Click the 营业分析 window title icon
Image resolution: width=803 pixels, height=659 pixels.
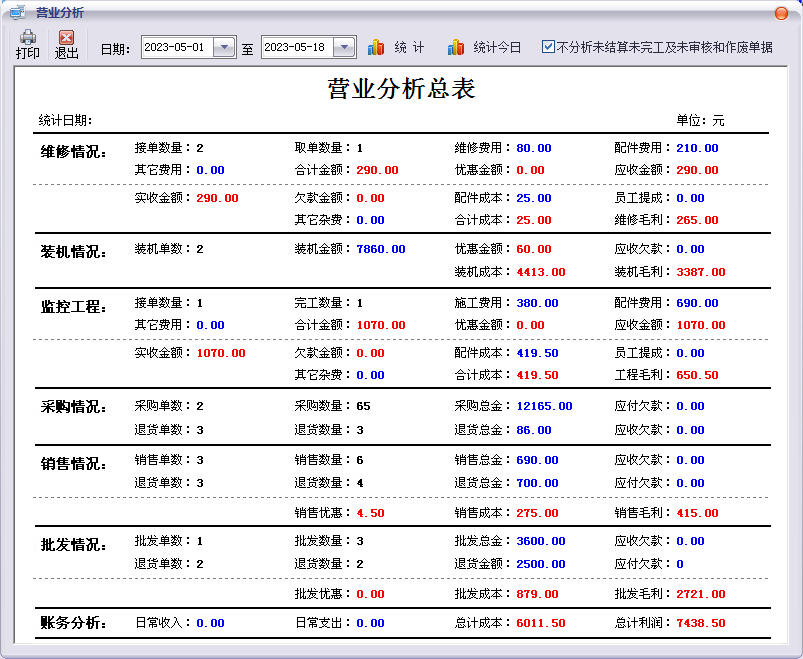pyautogui.click(x=18, y=12)
